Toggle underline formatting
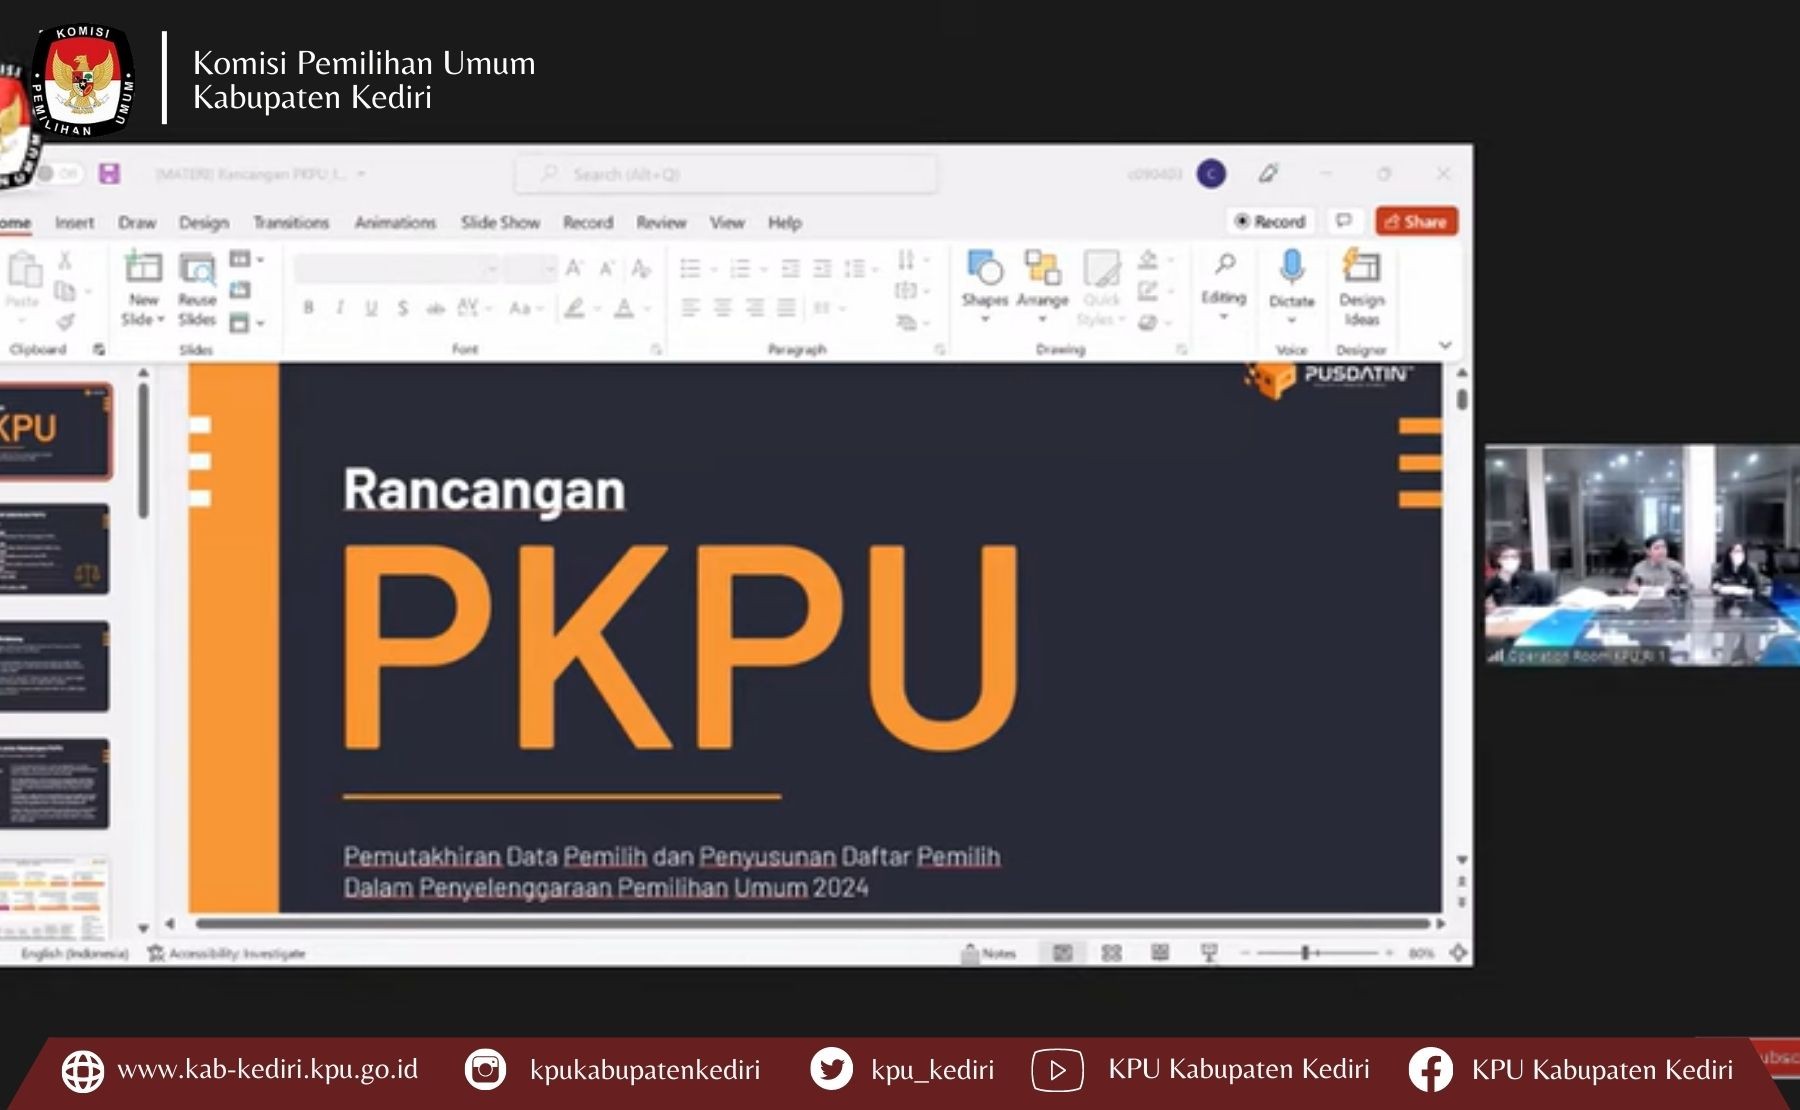The height and width of the screenshot is (1110, 1800). coord(371,308)
